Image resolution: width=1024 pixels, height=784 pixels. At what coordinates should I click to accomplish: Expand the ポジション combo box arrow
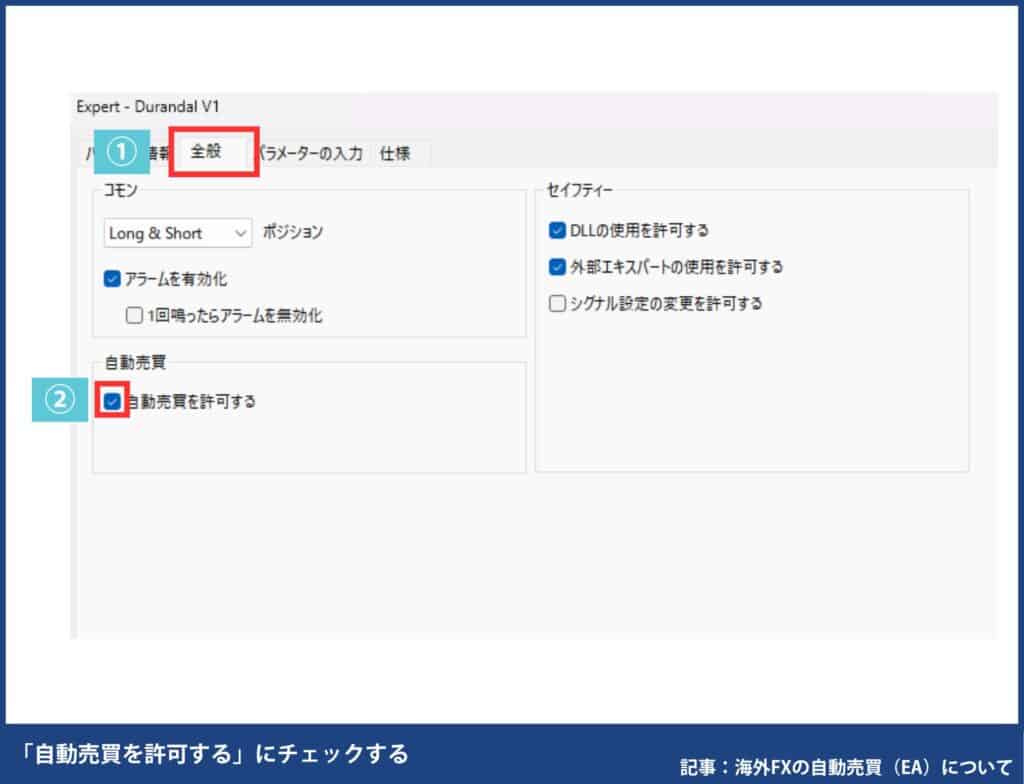[x=240, y=233]
